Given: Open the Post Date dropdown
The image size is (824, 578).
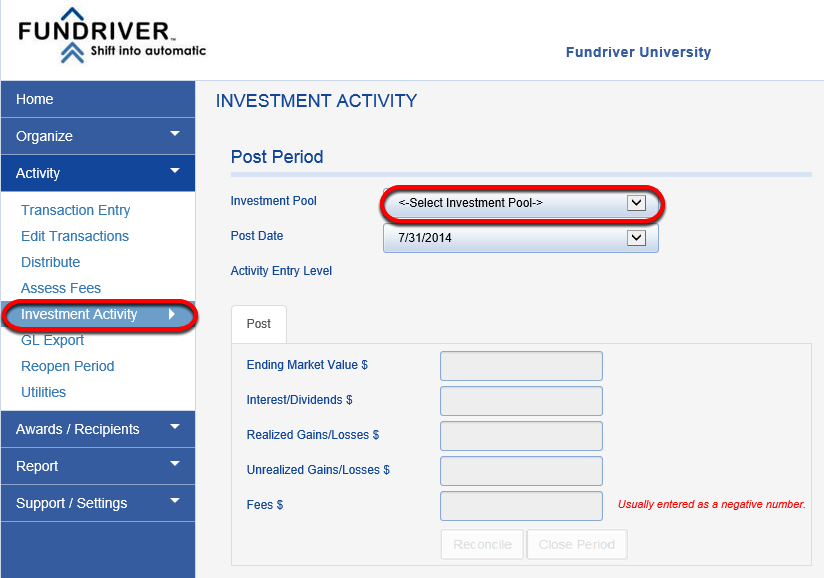Looking at the screenshot, I should (521, 238).
